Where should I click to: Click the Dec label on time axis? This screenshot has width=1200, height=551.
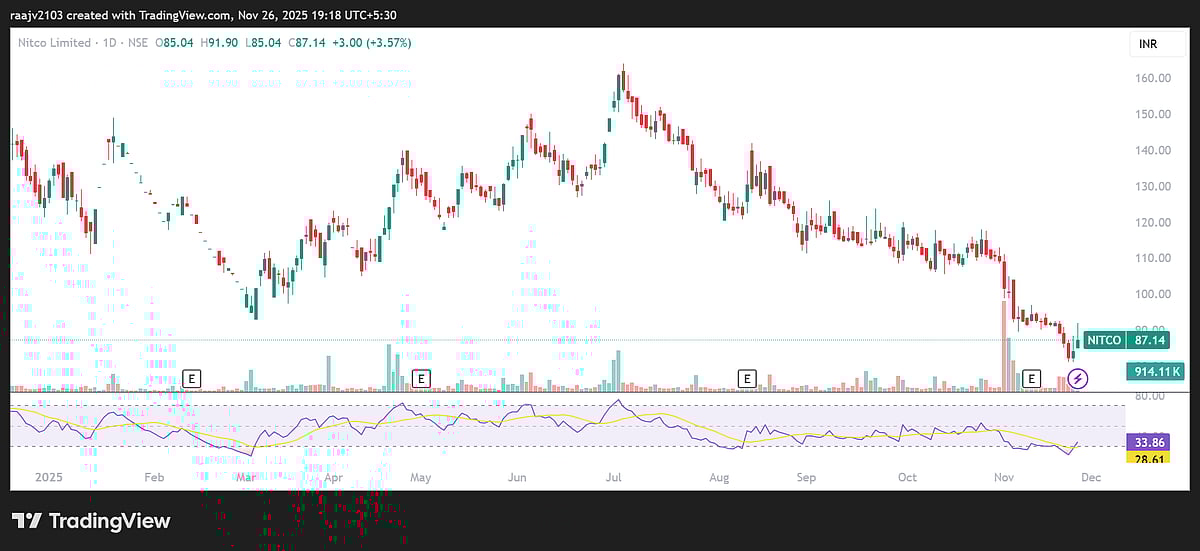click(1090, 478)
